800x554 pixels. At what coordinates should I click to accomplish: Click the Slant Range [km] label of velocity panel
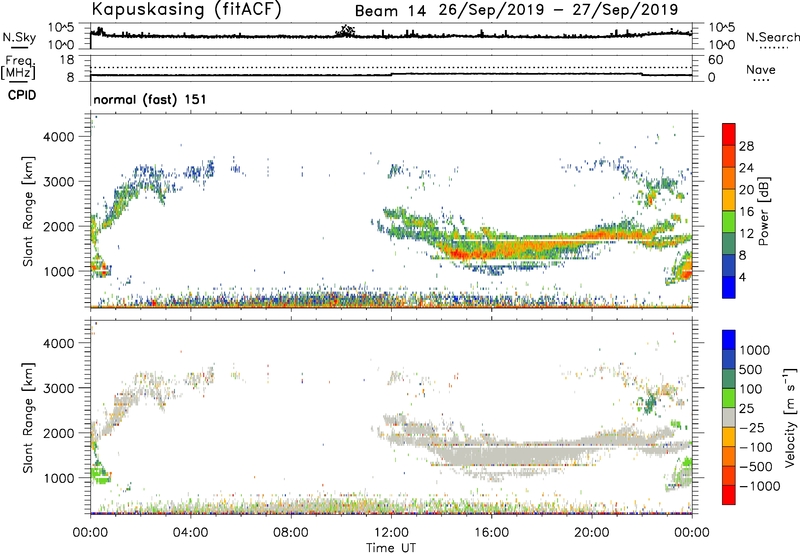pos(28,418)
